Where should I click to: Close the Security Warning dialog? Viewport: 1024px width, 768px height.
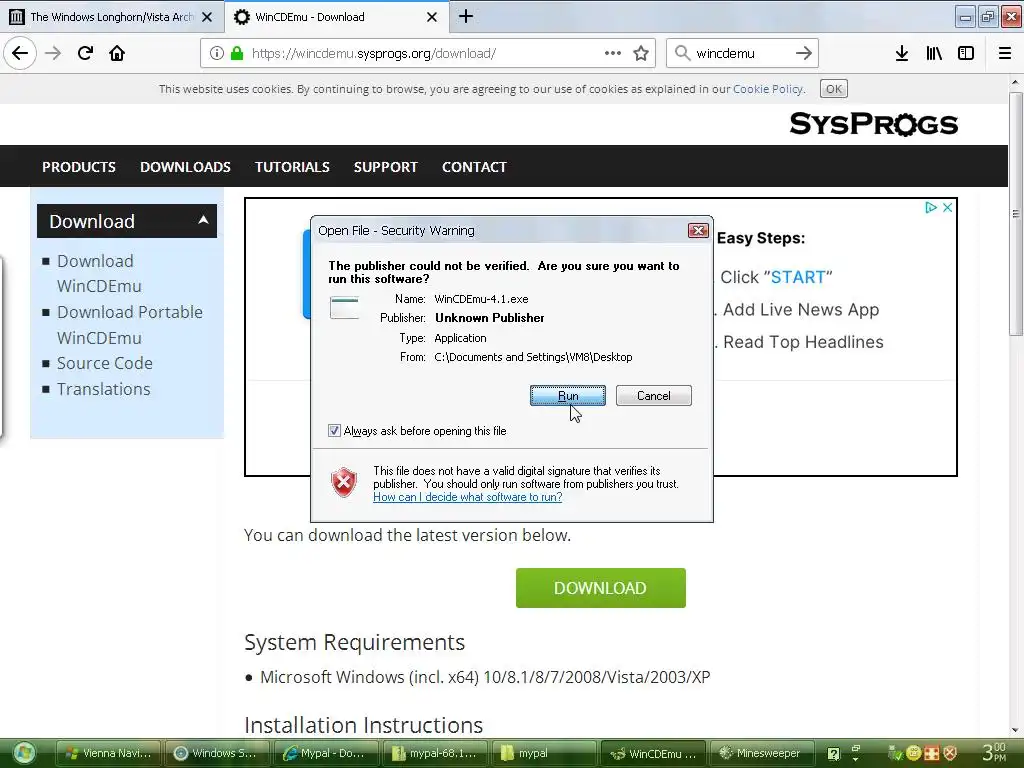[698, 231]
